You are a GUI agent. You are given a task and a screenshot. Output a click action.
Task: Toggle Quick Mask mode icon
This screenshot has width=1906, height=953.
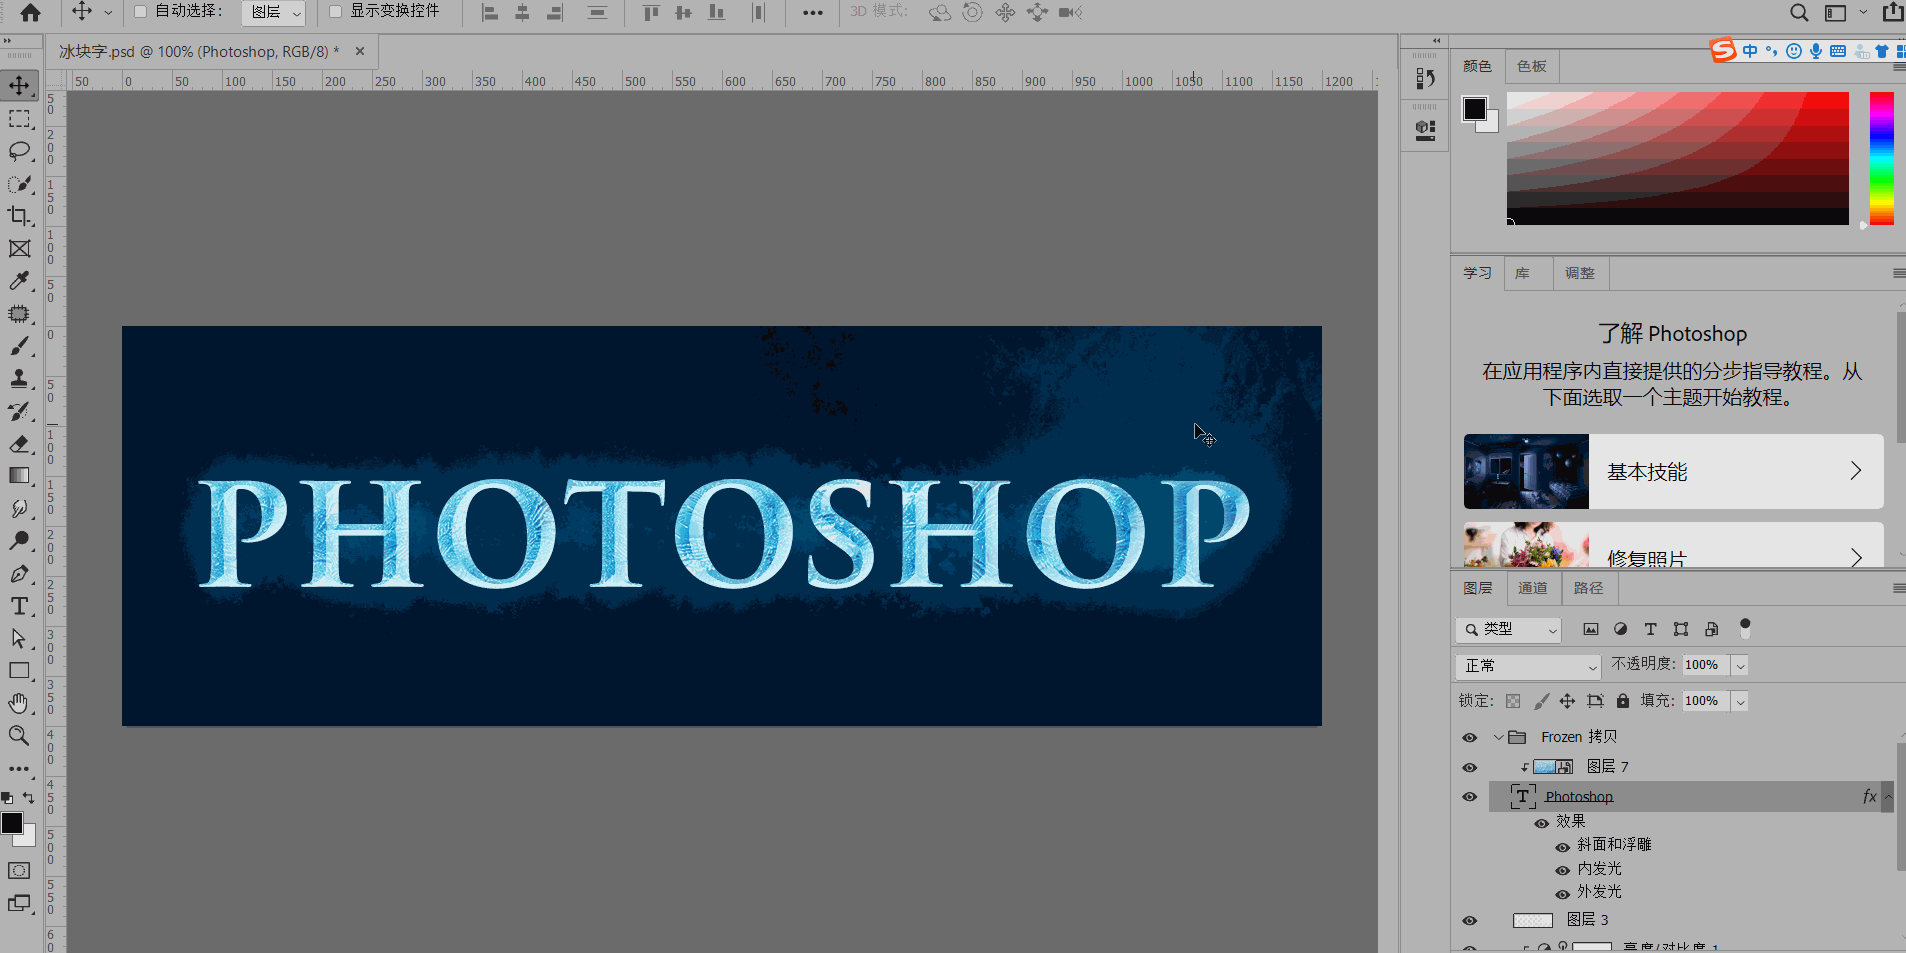(19, 871)
